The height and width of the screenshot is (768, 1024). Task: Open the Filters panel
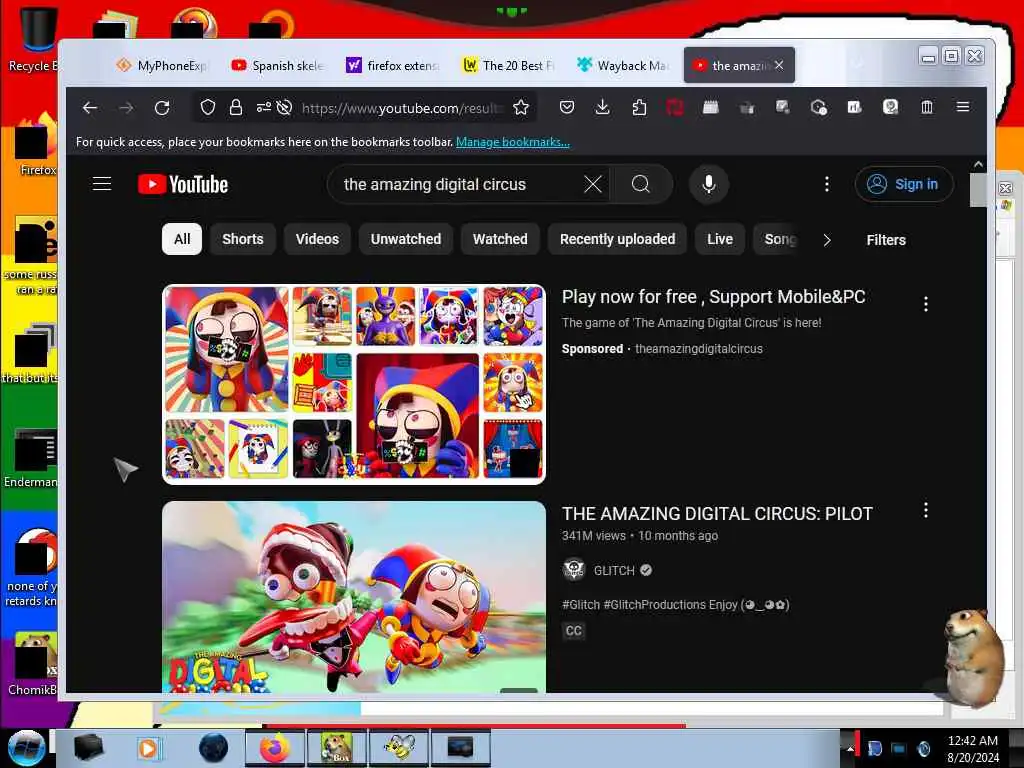[886, 240]
